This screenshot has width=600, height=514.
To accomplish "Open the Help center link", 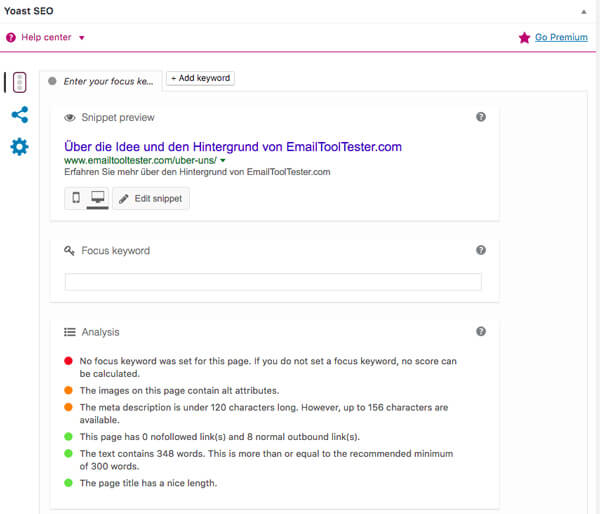I will tap(46, 37).
